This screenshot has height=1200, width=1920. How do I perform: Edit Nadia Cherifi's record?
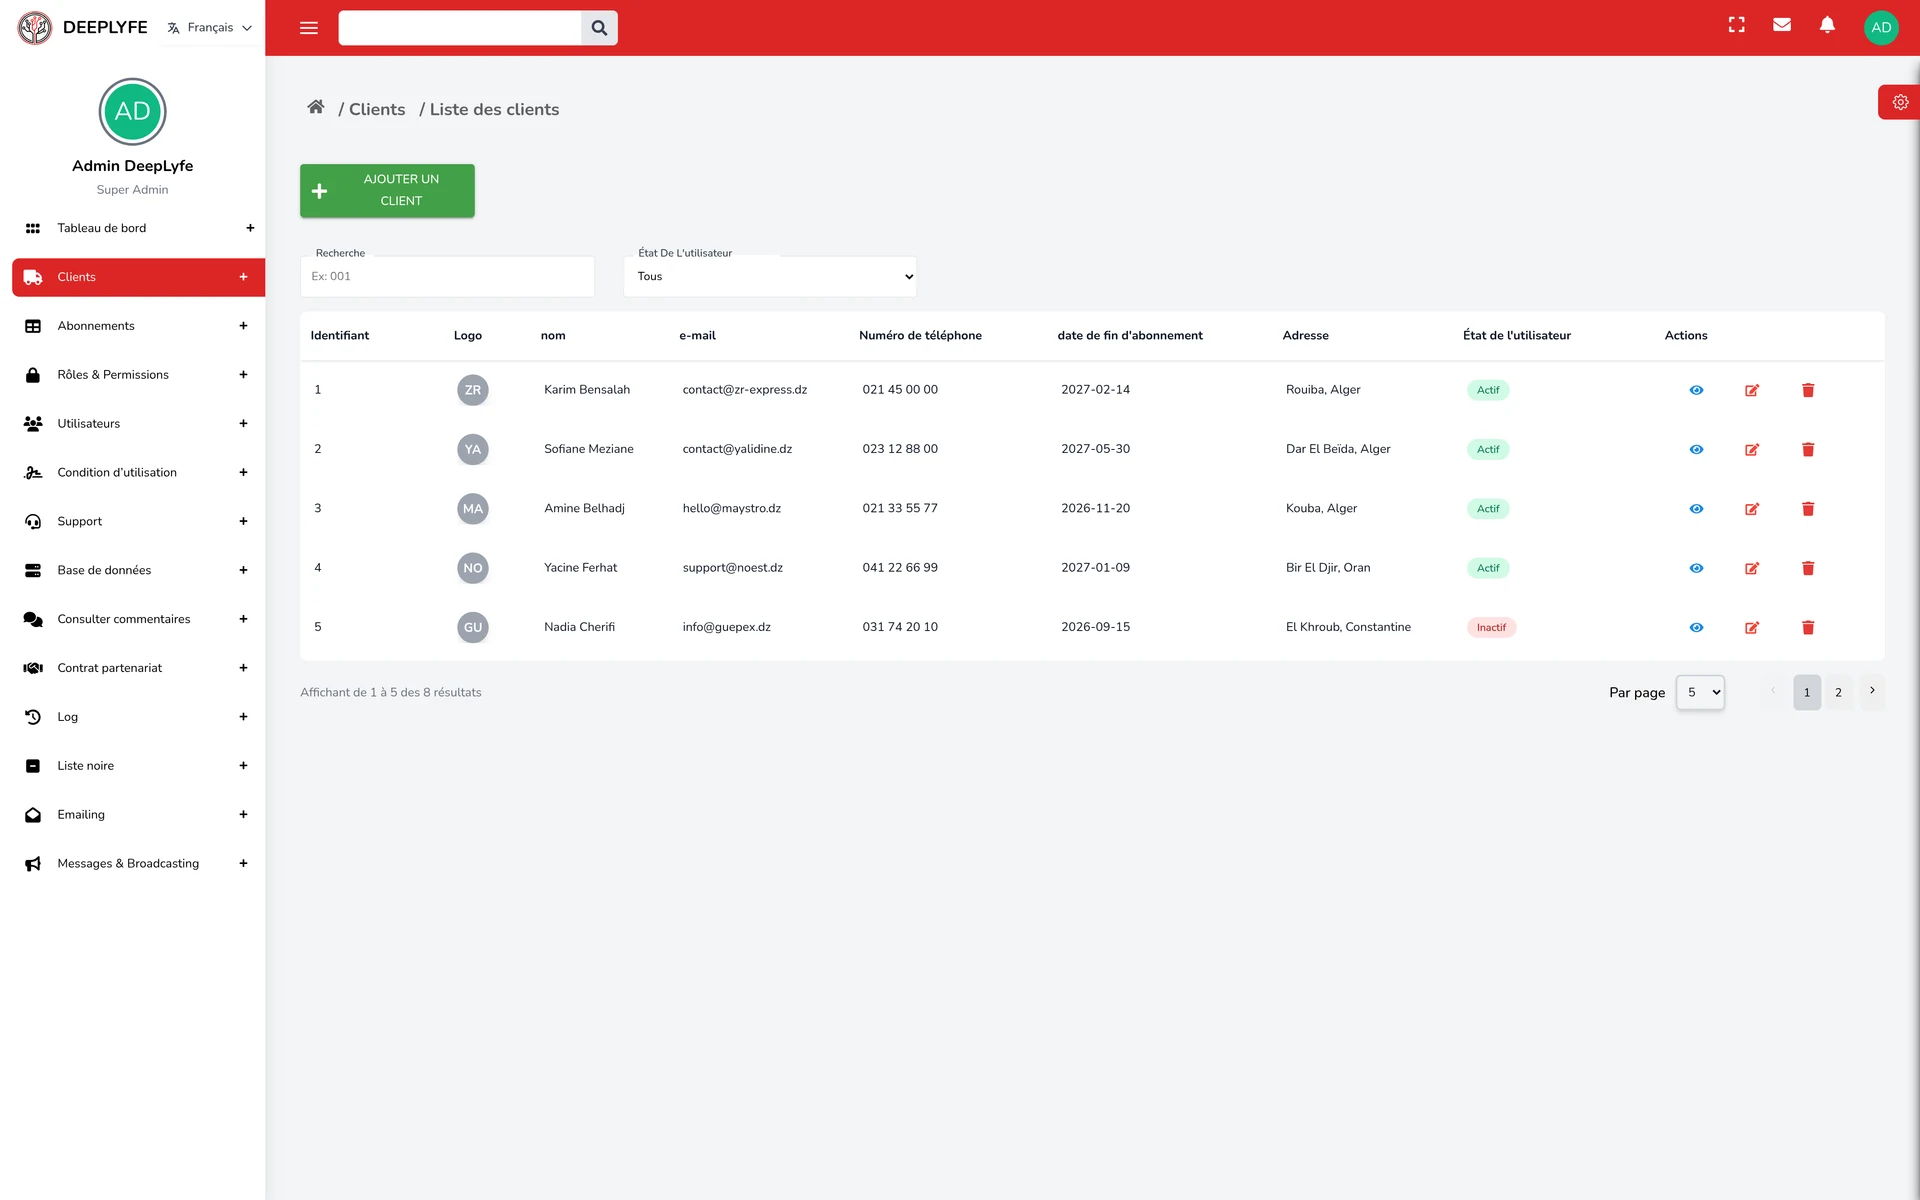(x=1752, y=628)
